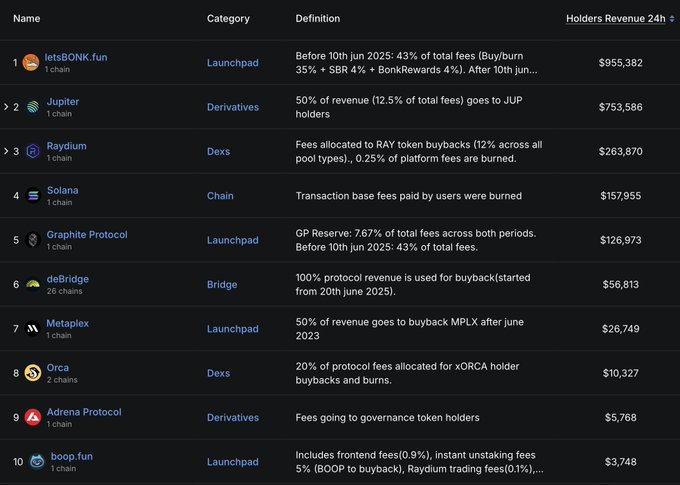Open the boop.fun protocol link
680x485 pixels.
pyautogui.click(x=72, y=456)
